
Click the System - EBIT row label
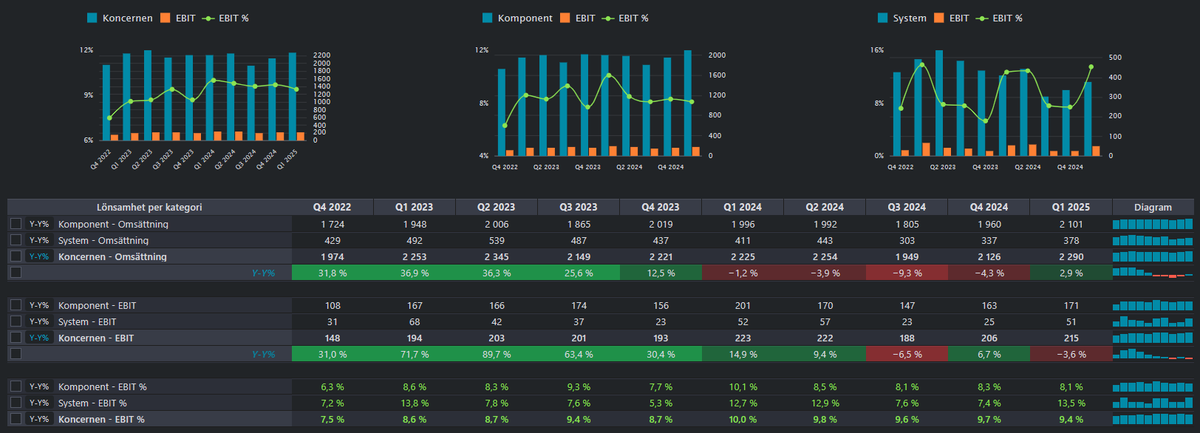tap(87, 322)
